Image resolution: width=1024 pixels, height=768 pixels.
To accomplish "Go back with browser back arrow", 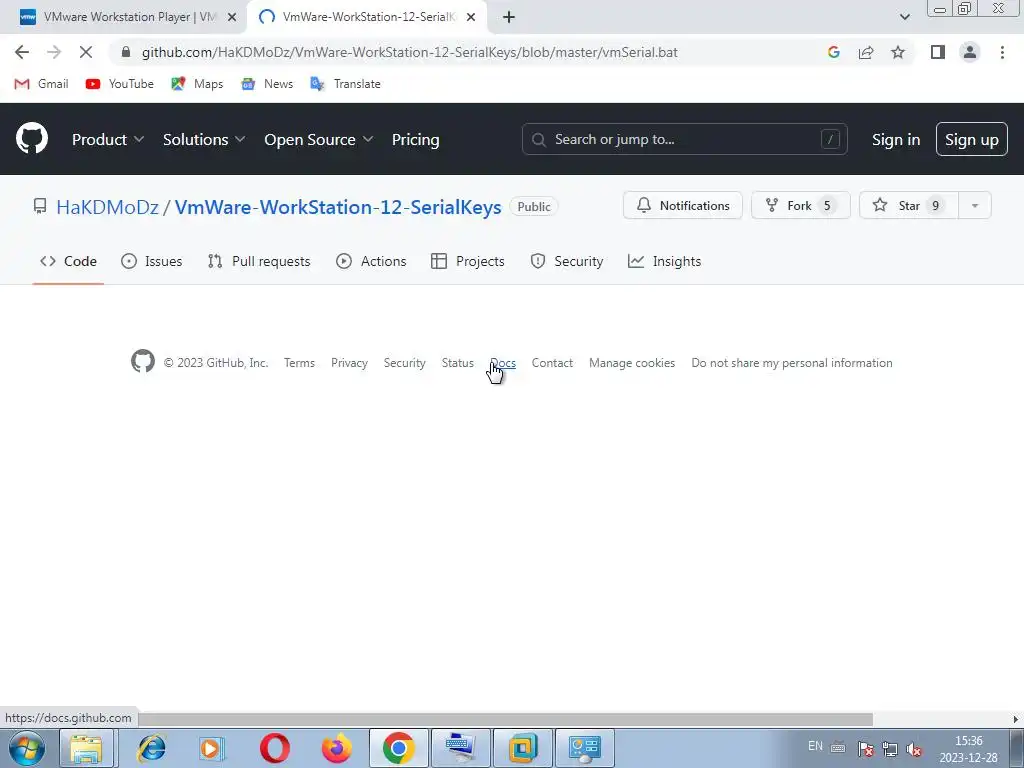I will (22, 52).
